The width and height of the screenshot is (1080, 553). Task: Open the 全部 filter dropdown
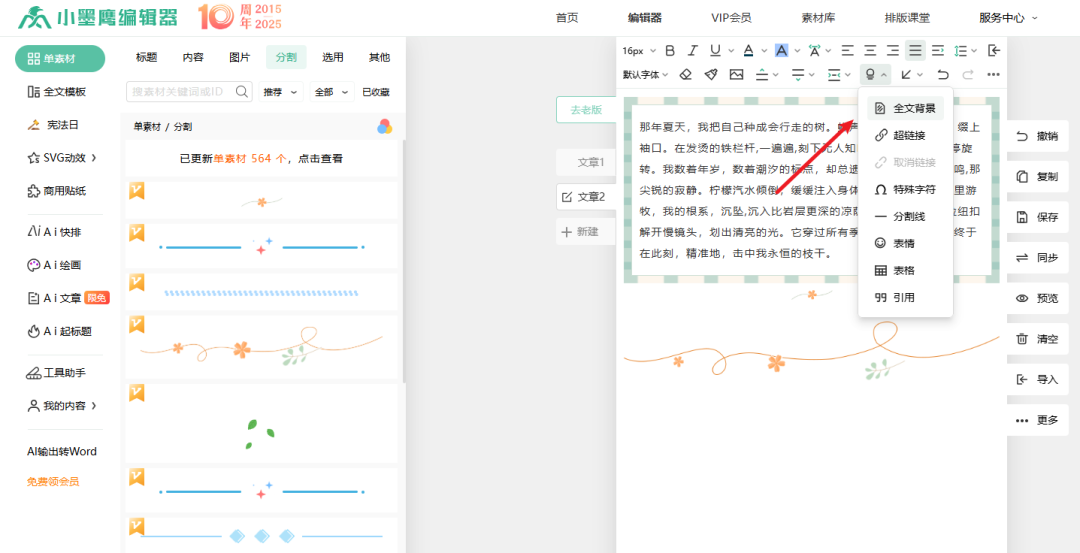point(331,92)
